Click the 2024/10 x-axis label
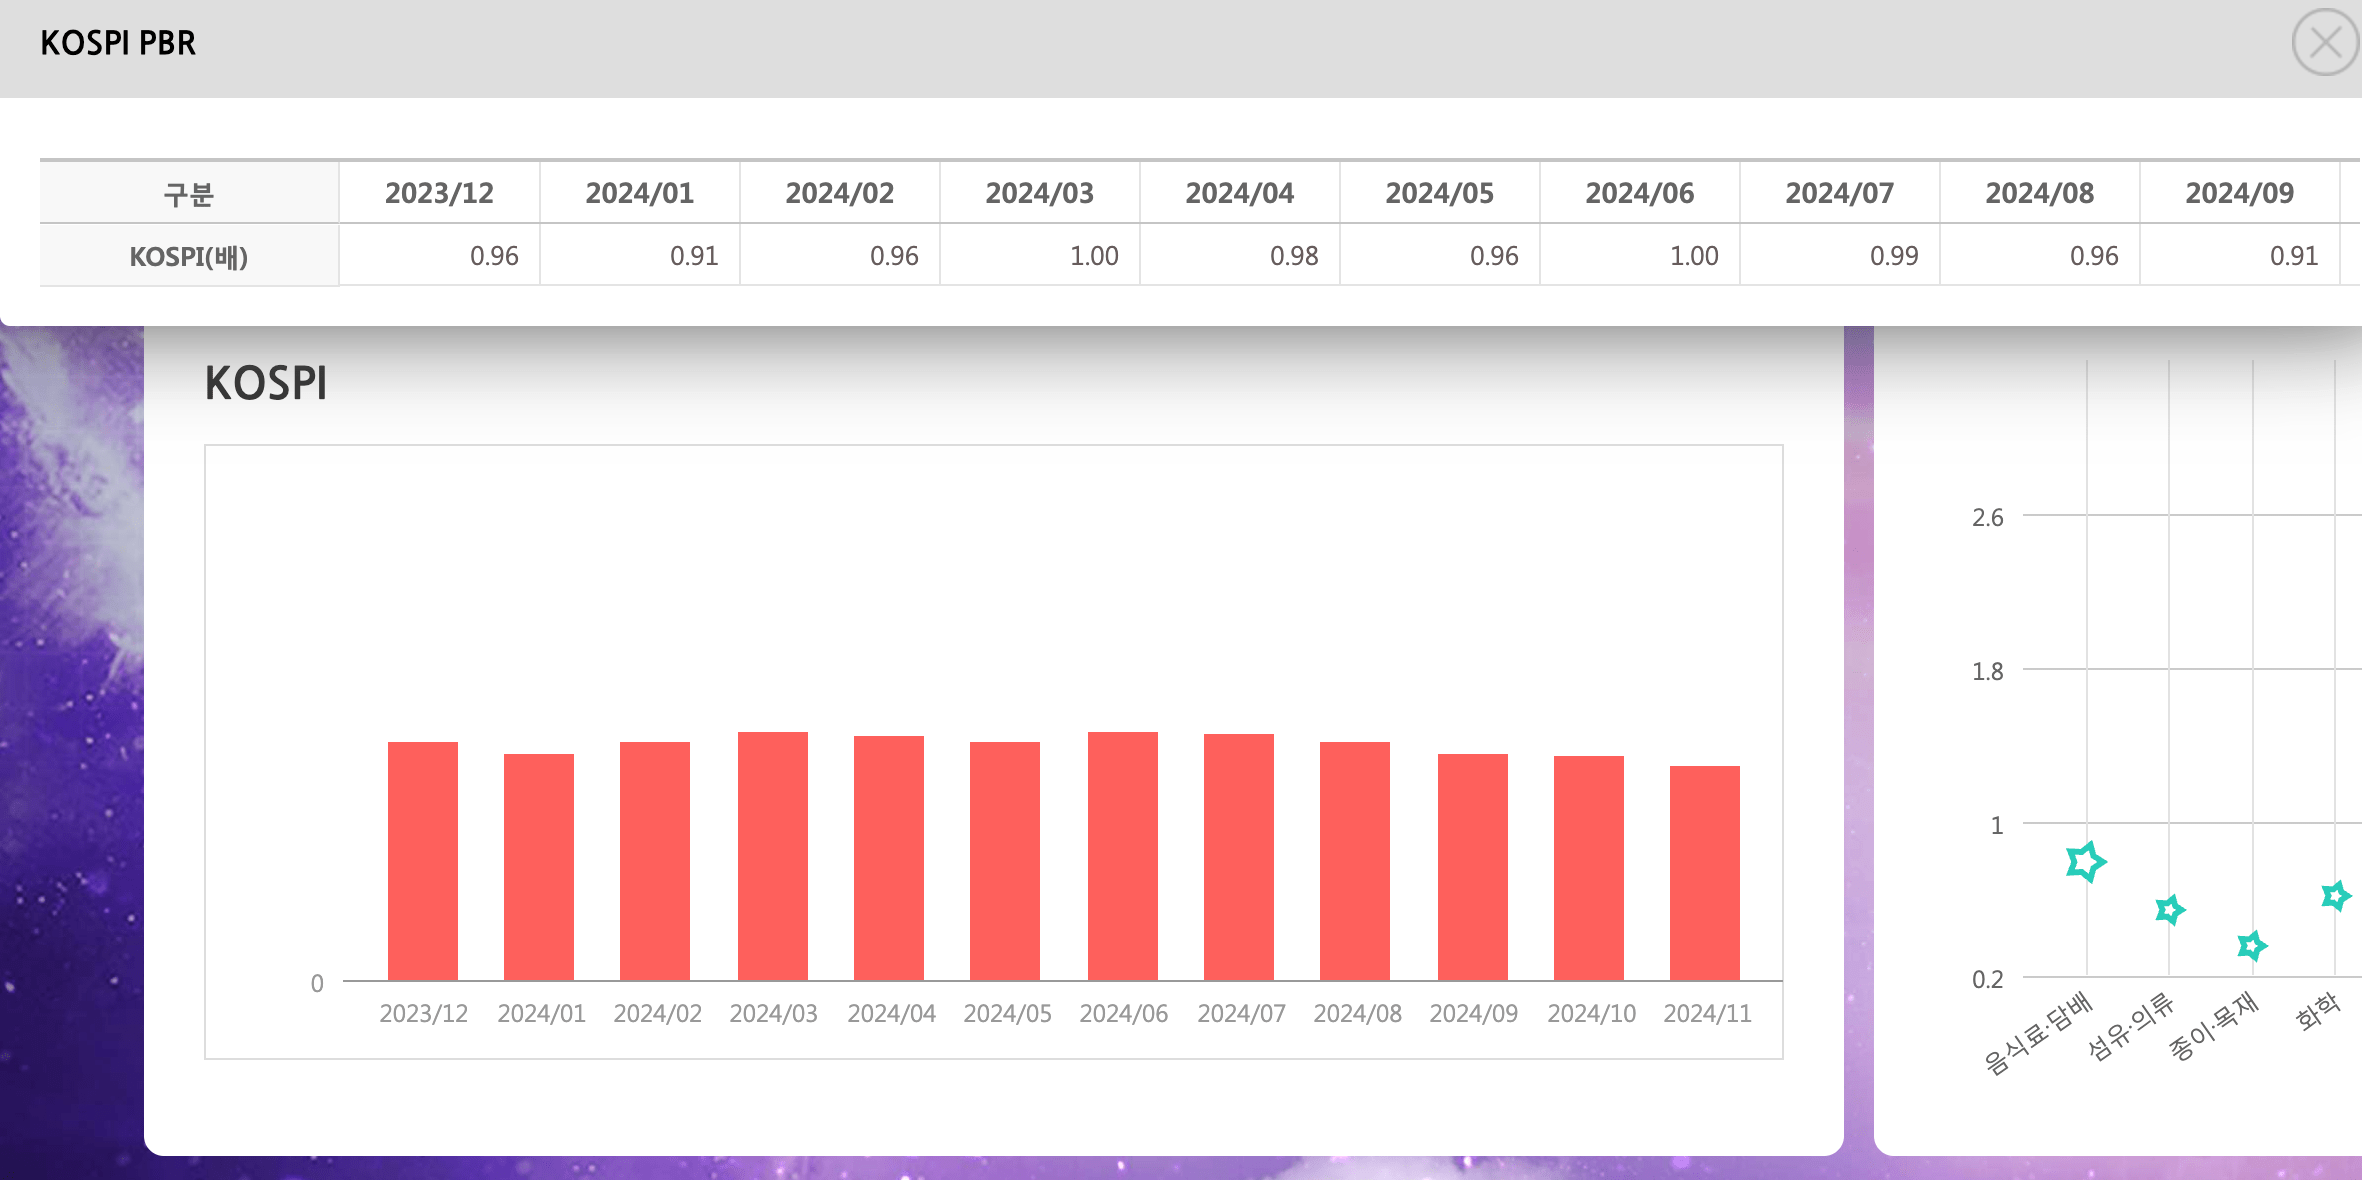The image size is (2362, 1180). pos(1591,1014)
